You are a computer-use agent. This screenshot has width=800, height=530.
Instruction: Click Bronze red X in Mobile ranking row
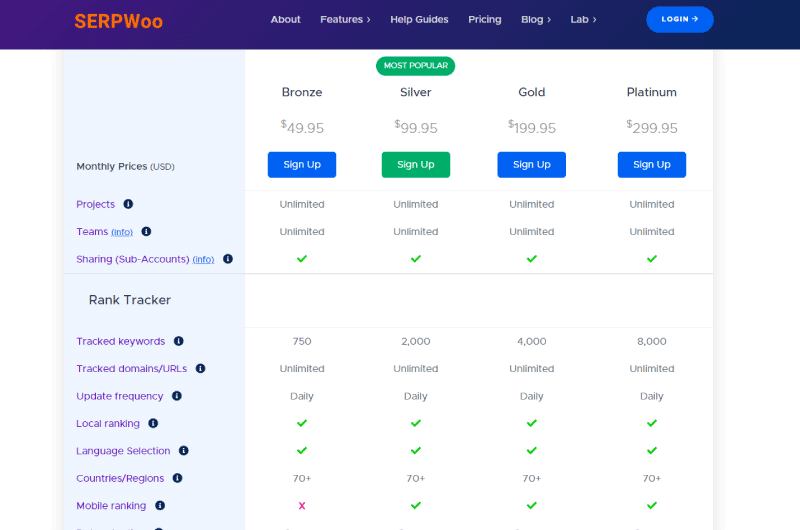click(302, 506)
